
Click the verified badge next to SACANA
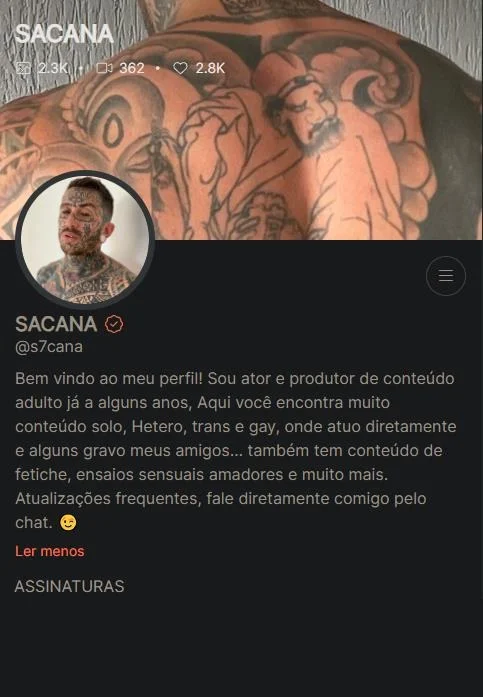click(114, 324)
